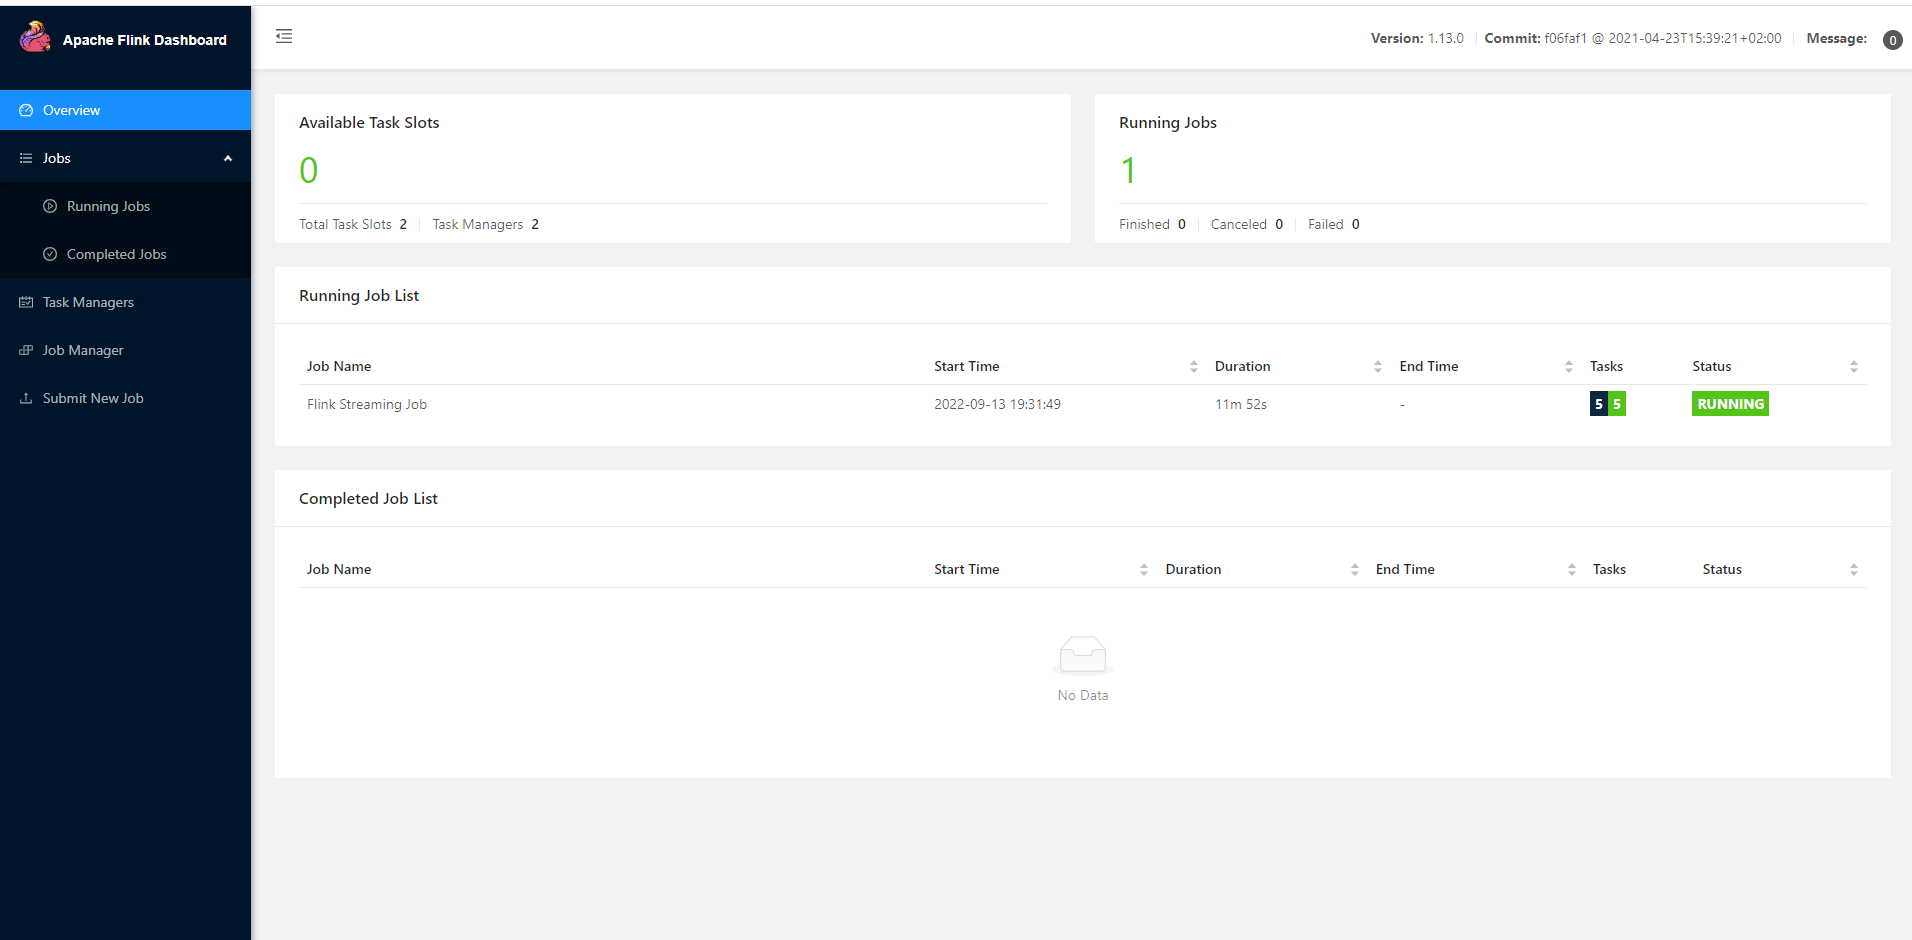The image size is (1912, 940).
Task: Click the empty No Data inbox icon
Action: pos(1083,655)
